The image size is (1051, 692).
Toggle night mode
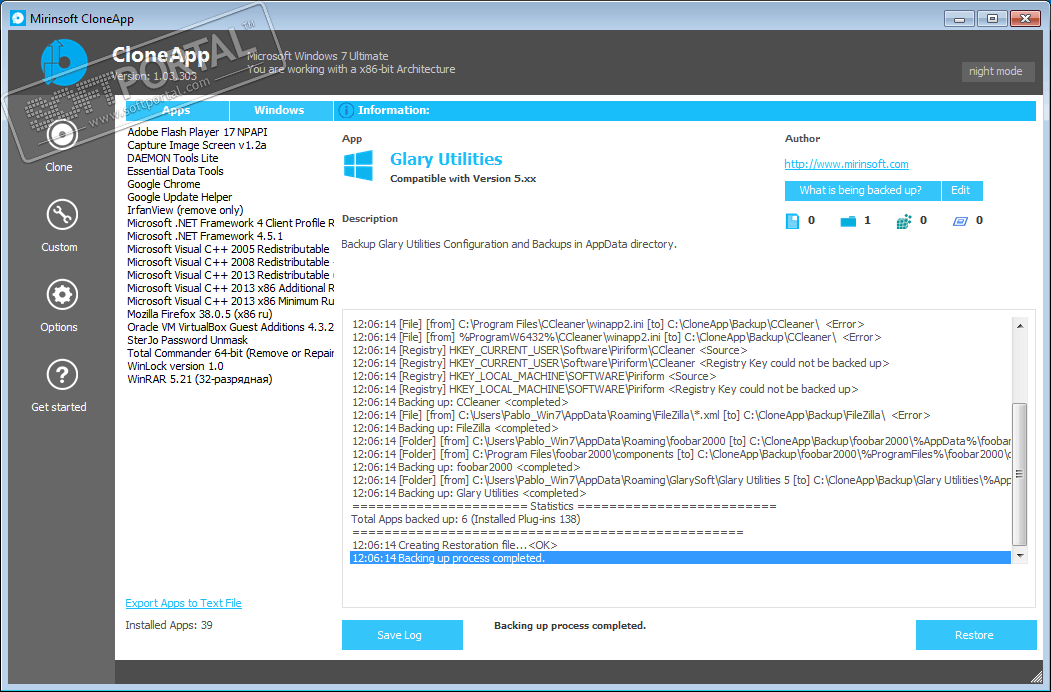(x=996, y=71)
